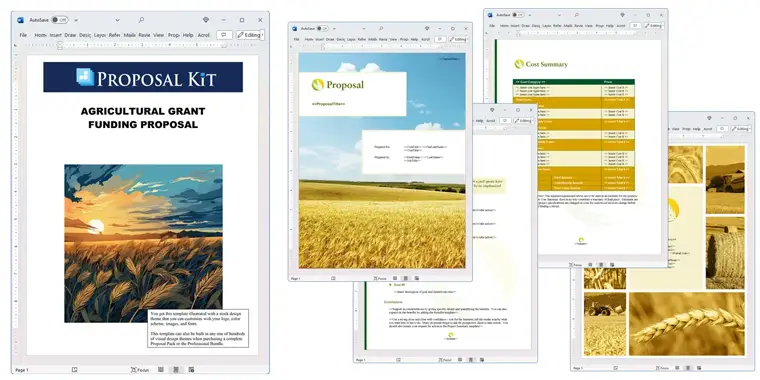The height and width of the screenshot is (380, 760).
Task: Expand Quick Access Toolbar options in Agricultural Grant window
Action: pos(76,20)
